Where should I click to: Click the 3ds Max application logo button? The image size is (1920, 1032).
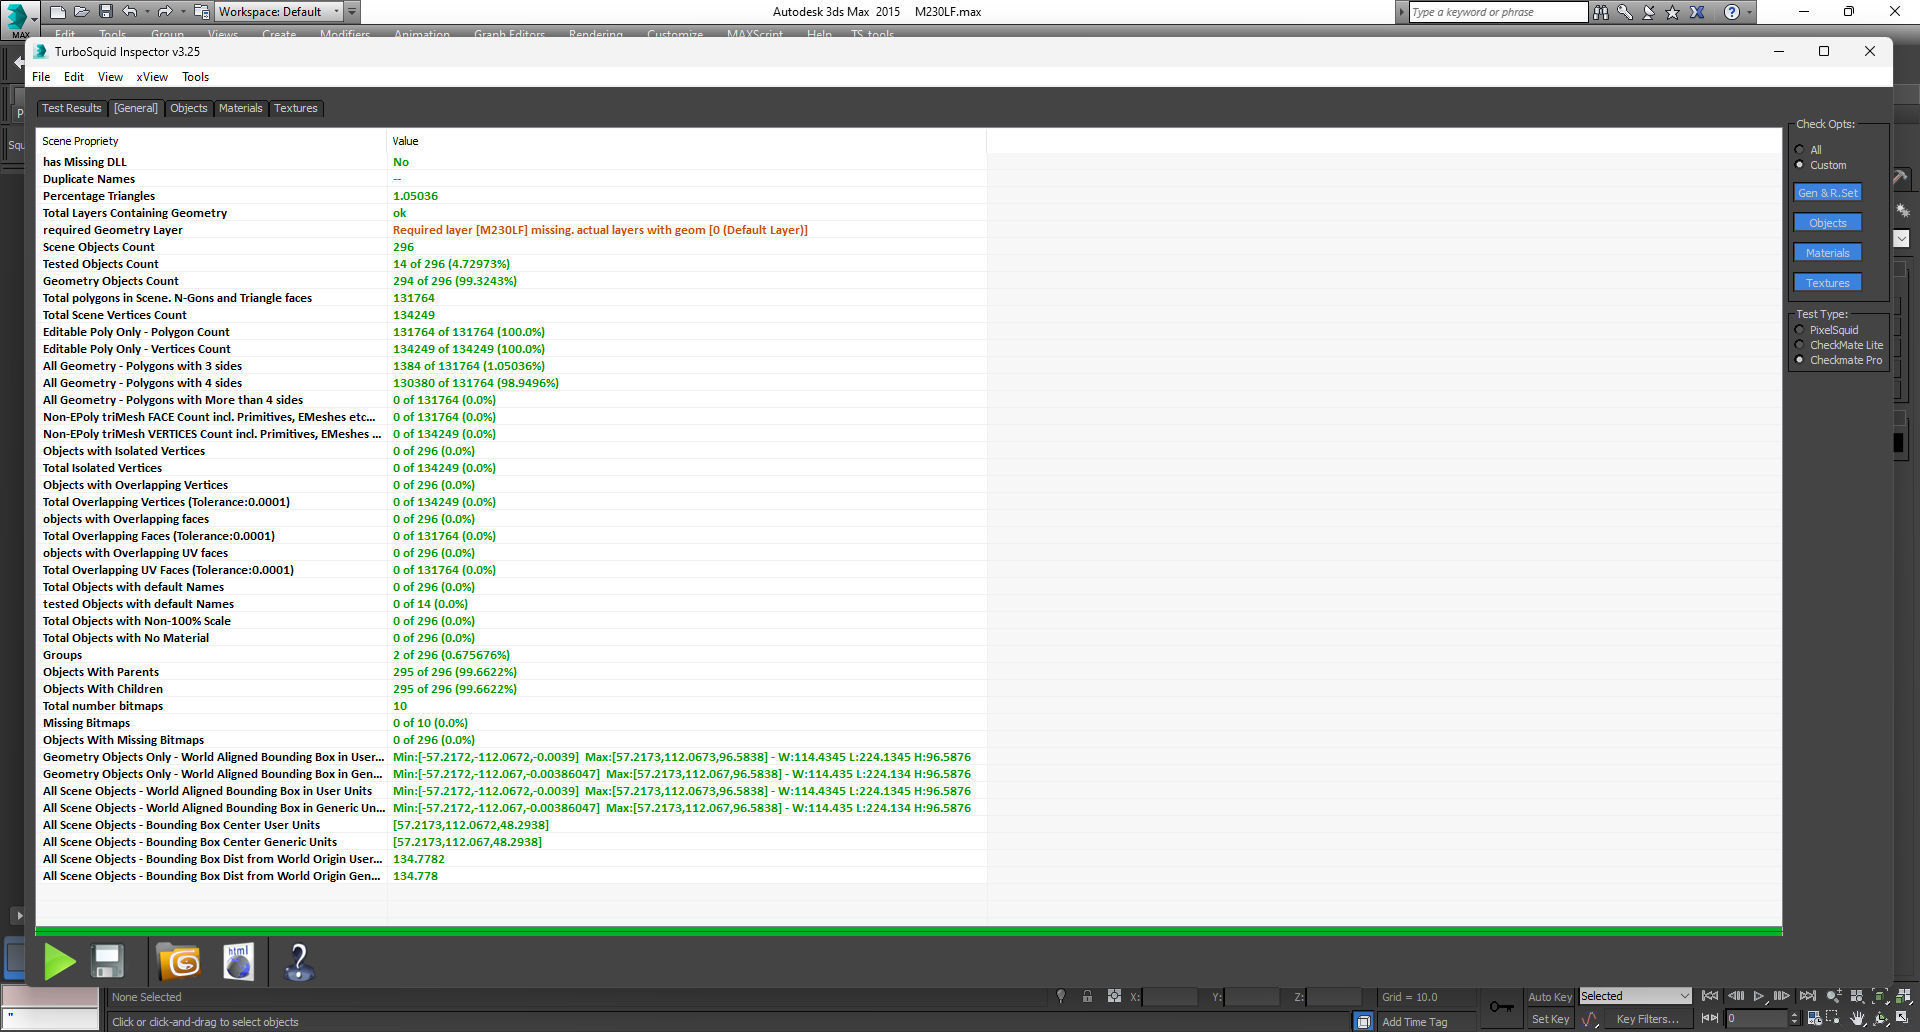click(x=17, y=18)
